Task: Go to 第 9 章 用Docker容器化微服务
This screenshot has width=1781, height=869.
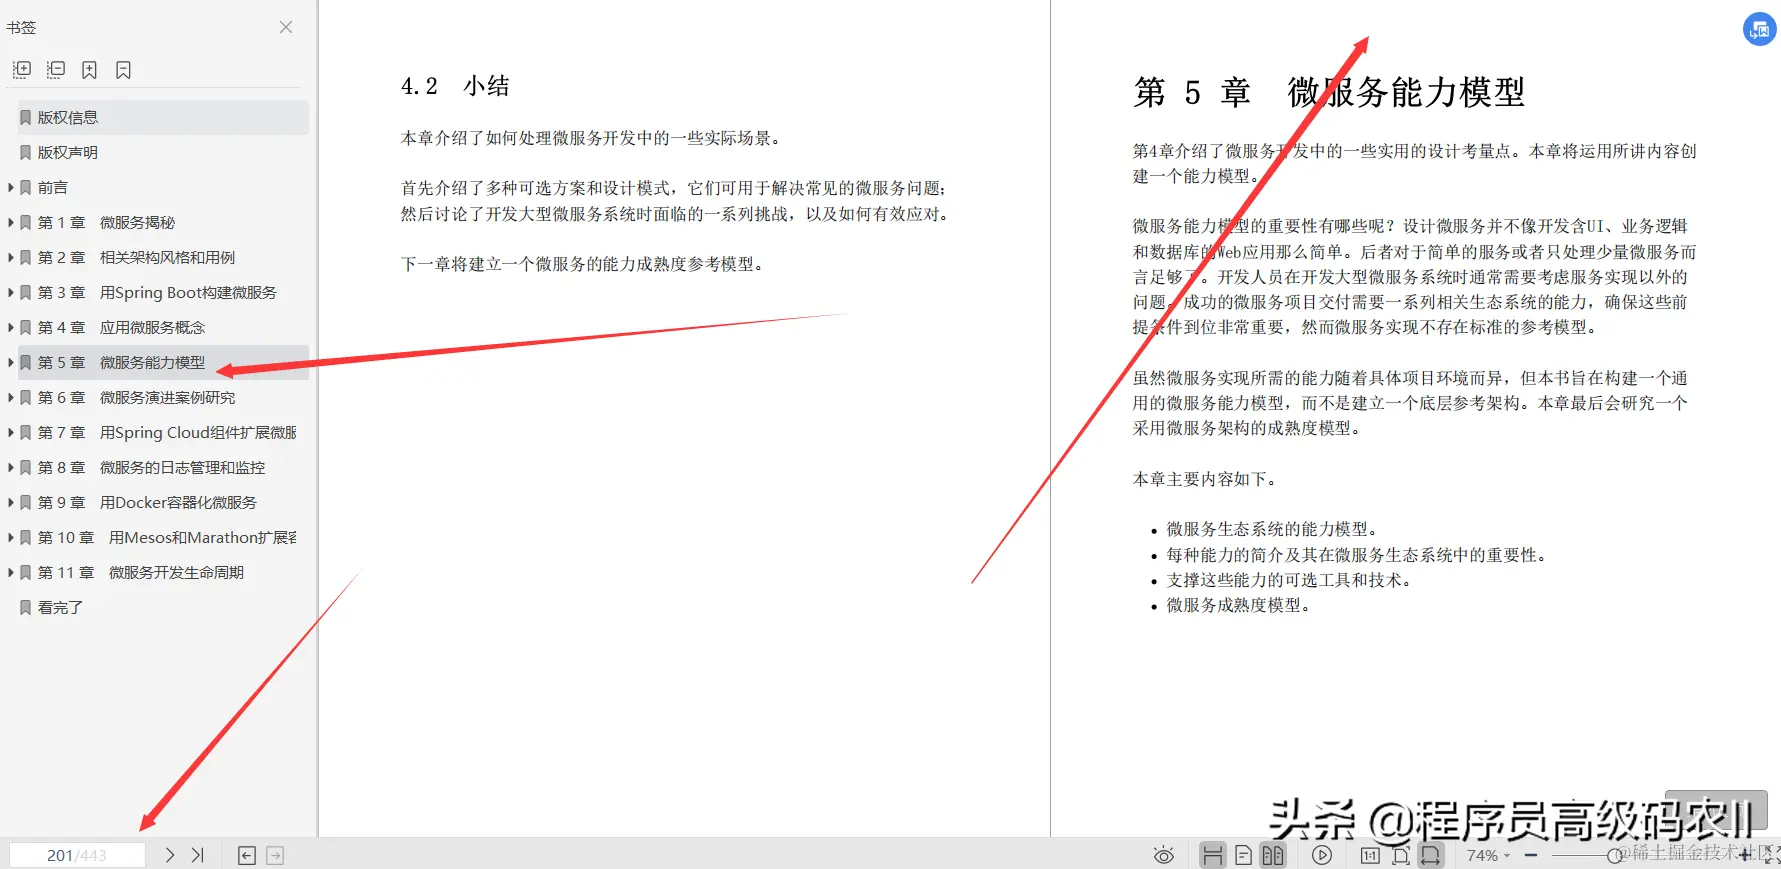Action: pyautogui.click(x=147, y=502)
